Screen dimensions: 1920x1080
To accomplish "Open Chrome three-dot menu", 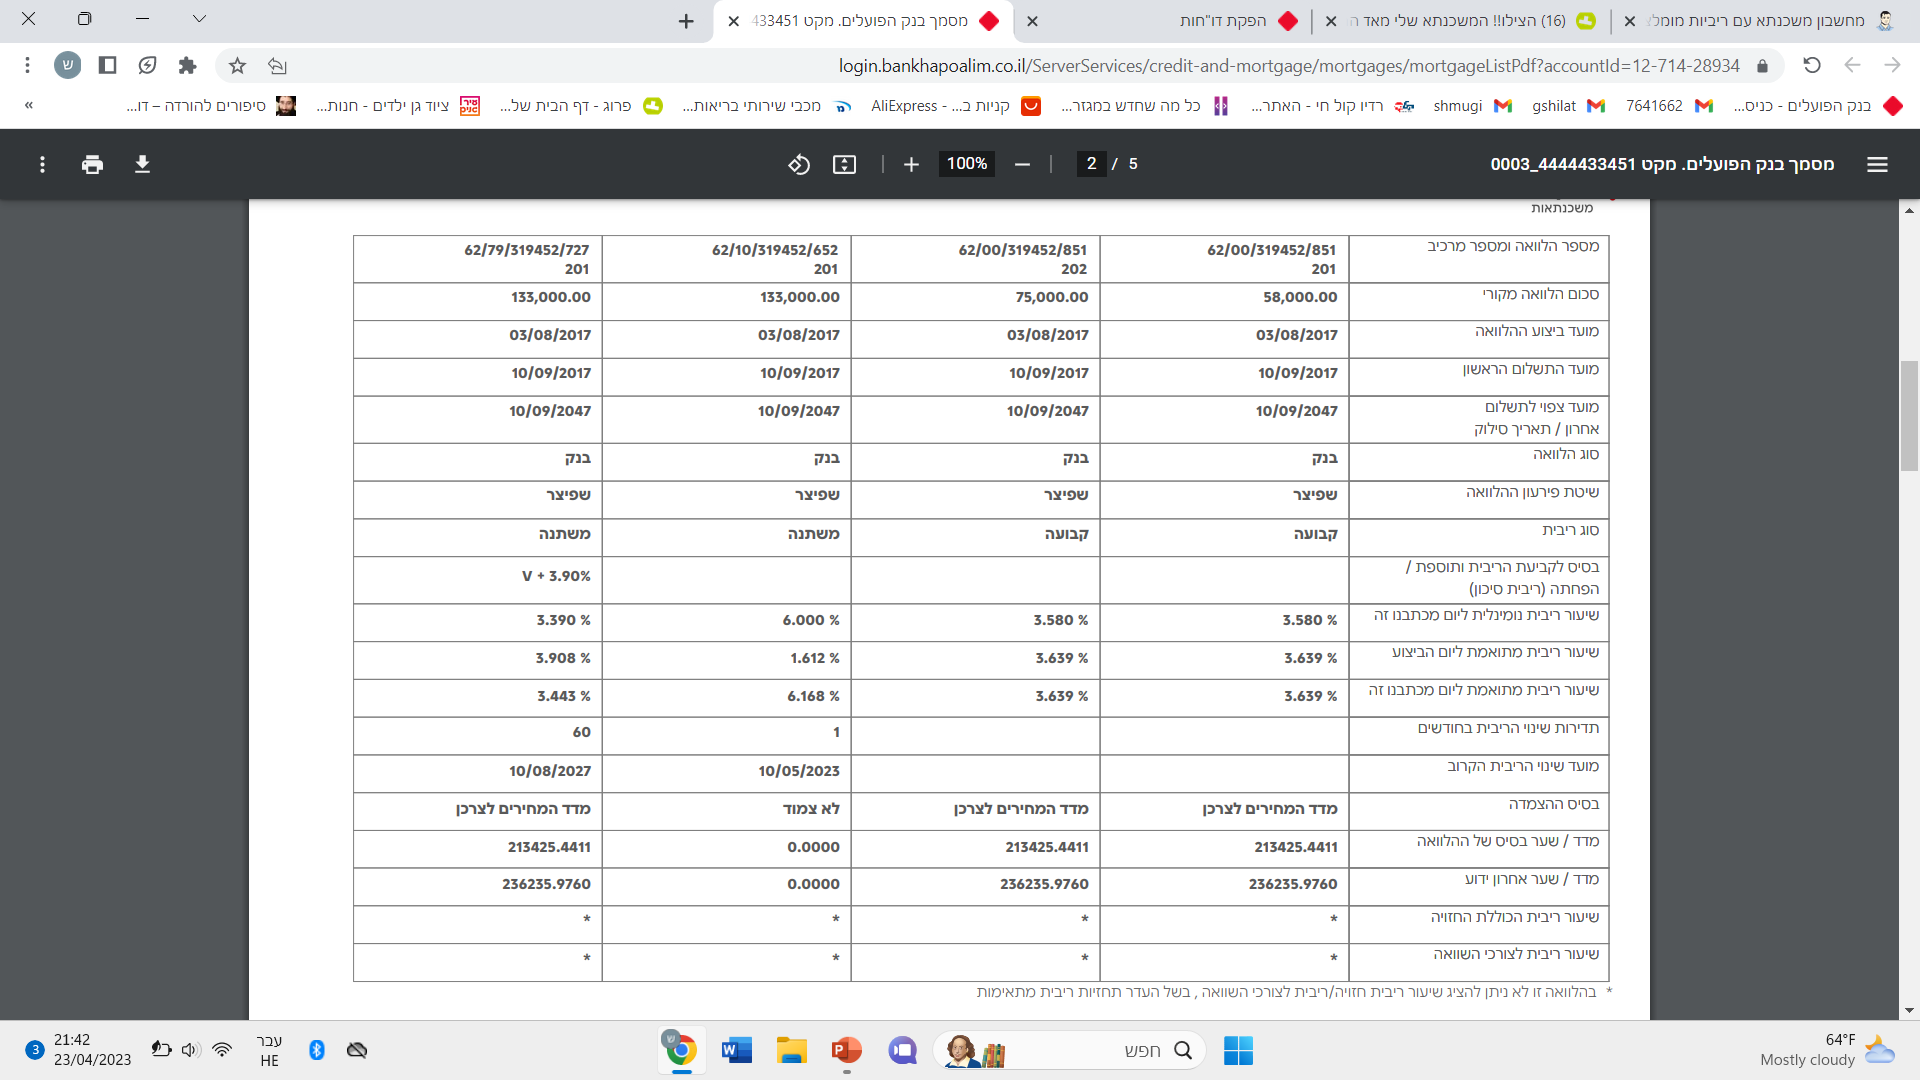I will (x=27, y=65).
